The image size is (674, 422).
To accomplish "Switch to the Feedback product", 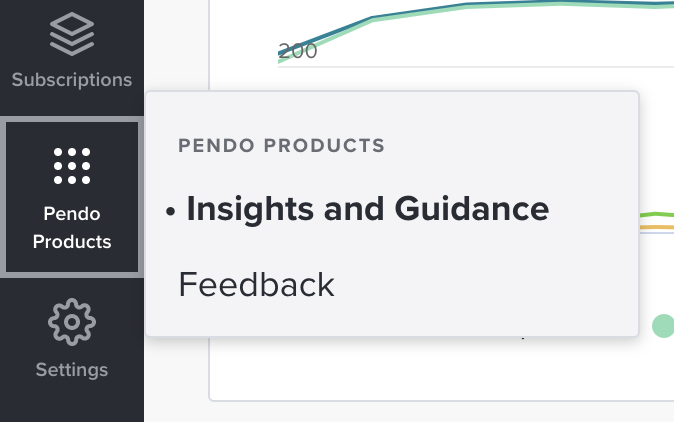I will (x=256, y=284).
